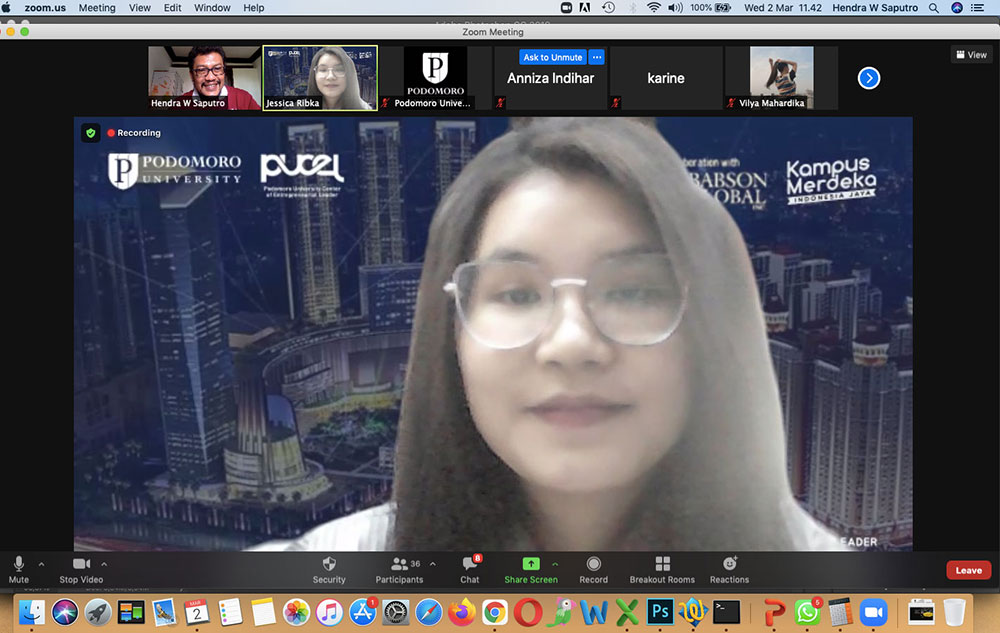Open the Window menu
The width and height of the screenshot is (1000, 633).
tap(212, 7)
